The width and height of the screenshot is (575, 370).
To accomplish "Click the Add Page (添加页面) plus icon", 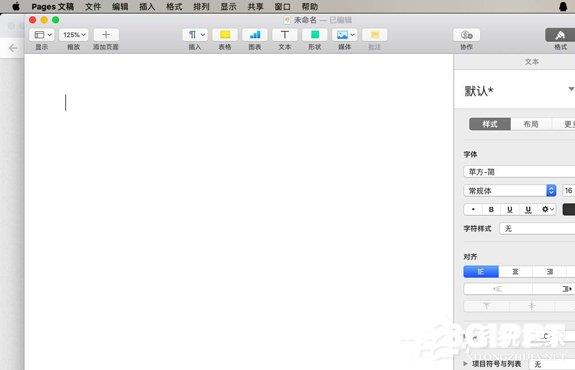I will (x=106, y=35).
